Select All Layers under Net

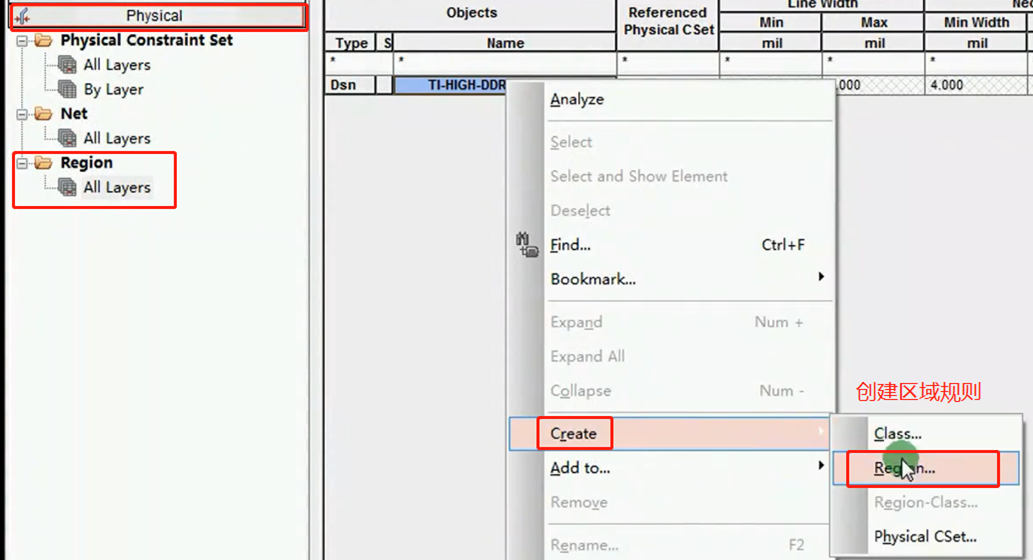[x=117, y=138]
